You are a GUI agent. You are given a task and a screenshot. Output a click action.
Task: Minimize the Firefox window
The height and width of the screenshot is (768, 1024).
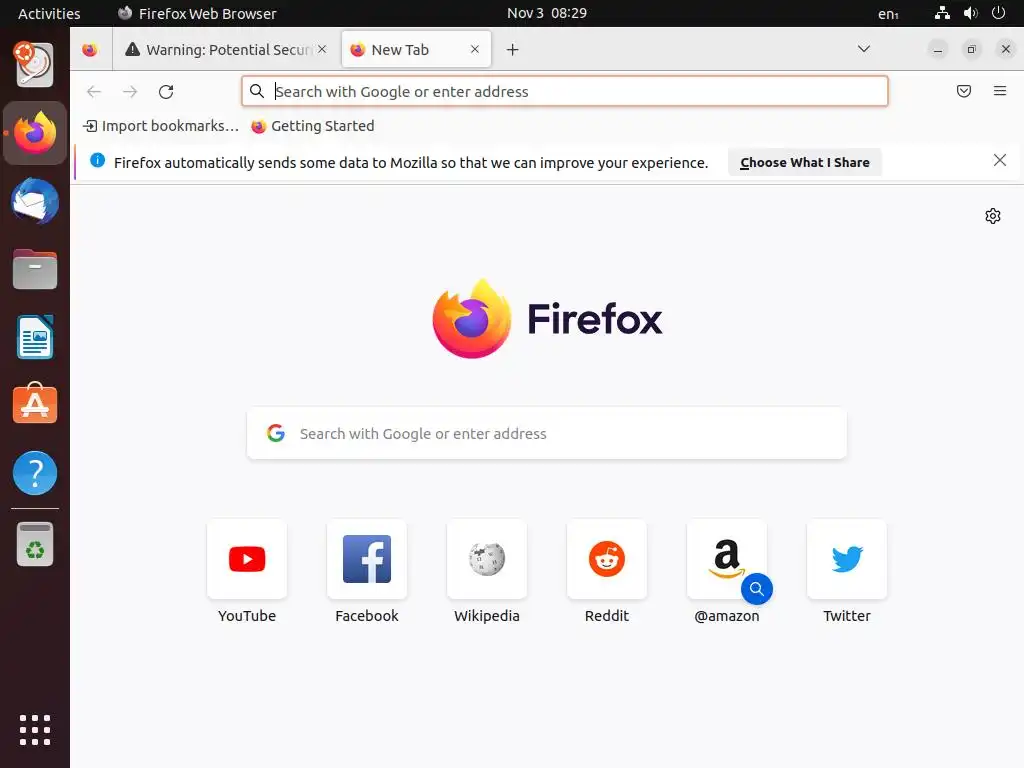[938, 50]
